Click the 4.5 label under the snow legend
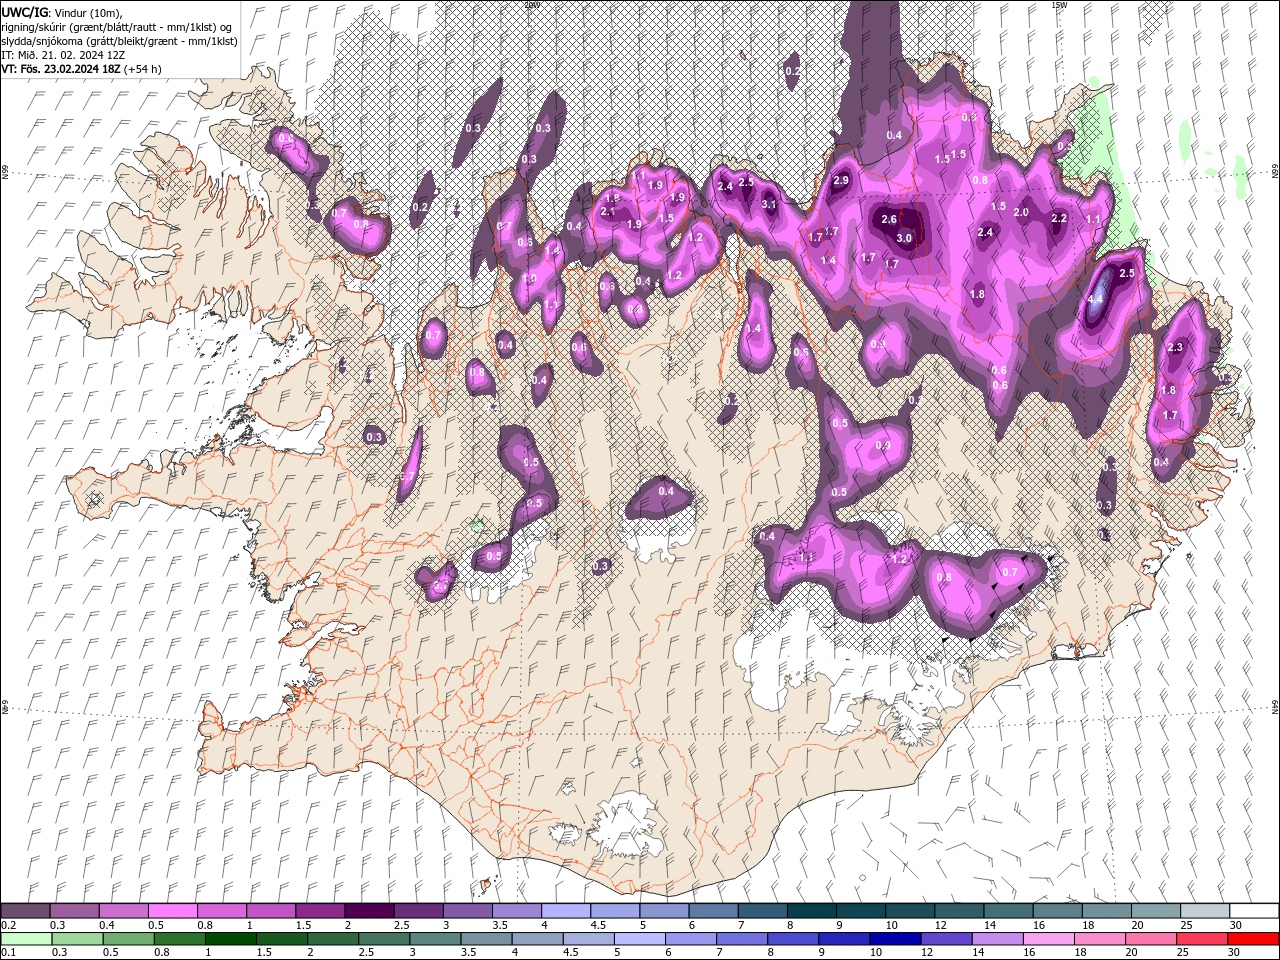The width and height of the screenshot is (1280, 960). click(x=598, y=925)
